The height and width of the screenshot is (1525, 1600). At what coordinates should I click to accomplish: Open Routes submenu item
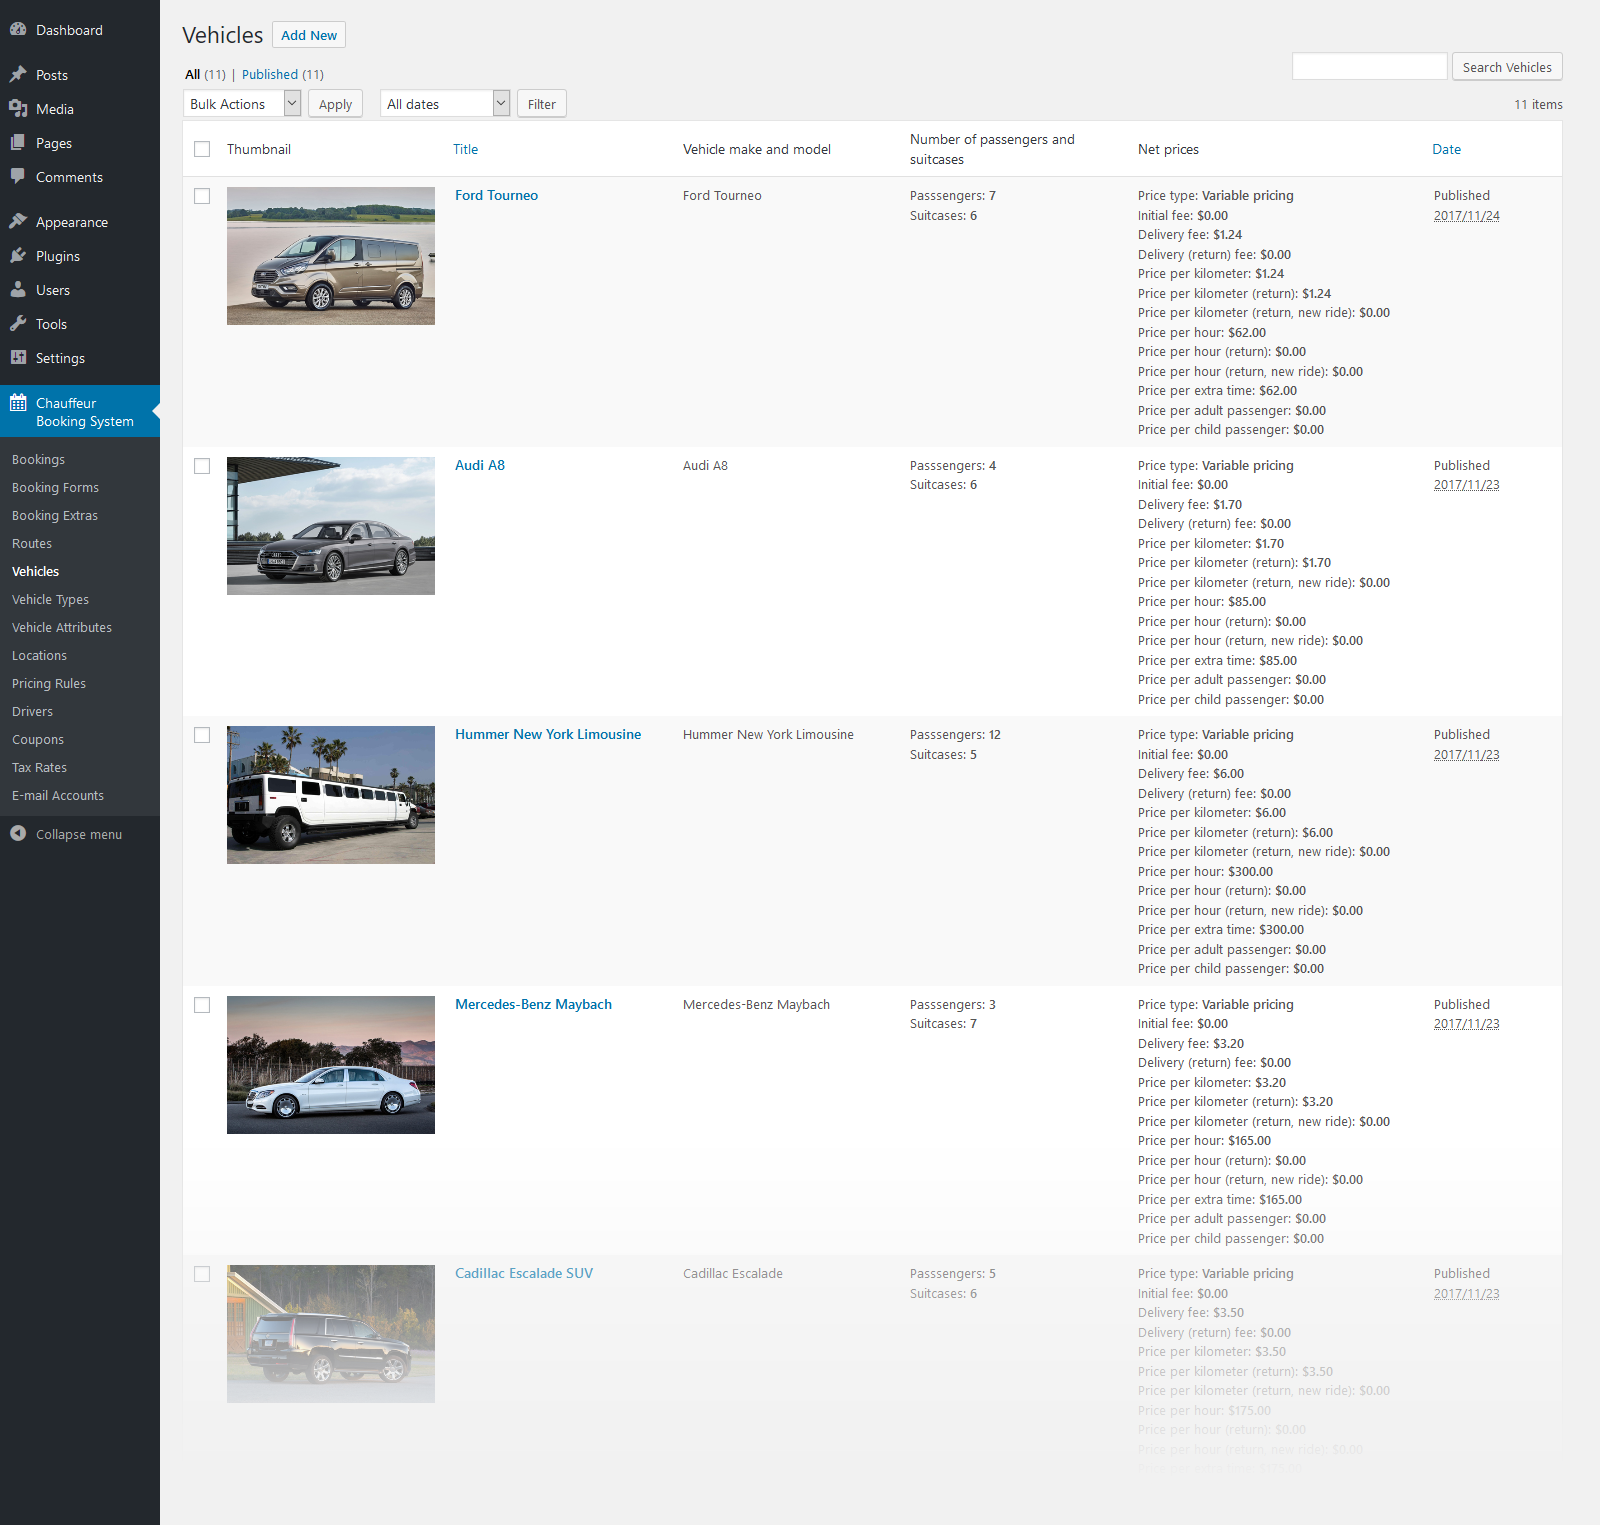coord(32,544)
